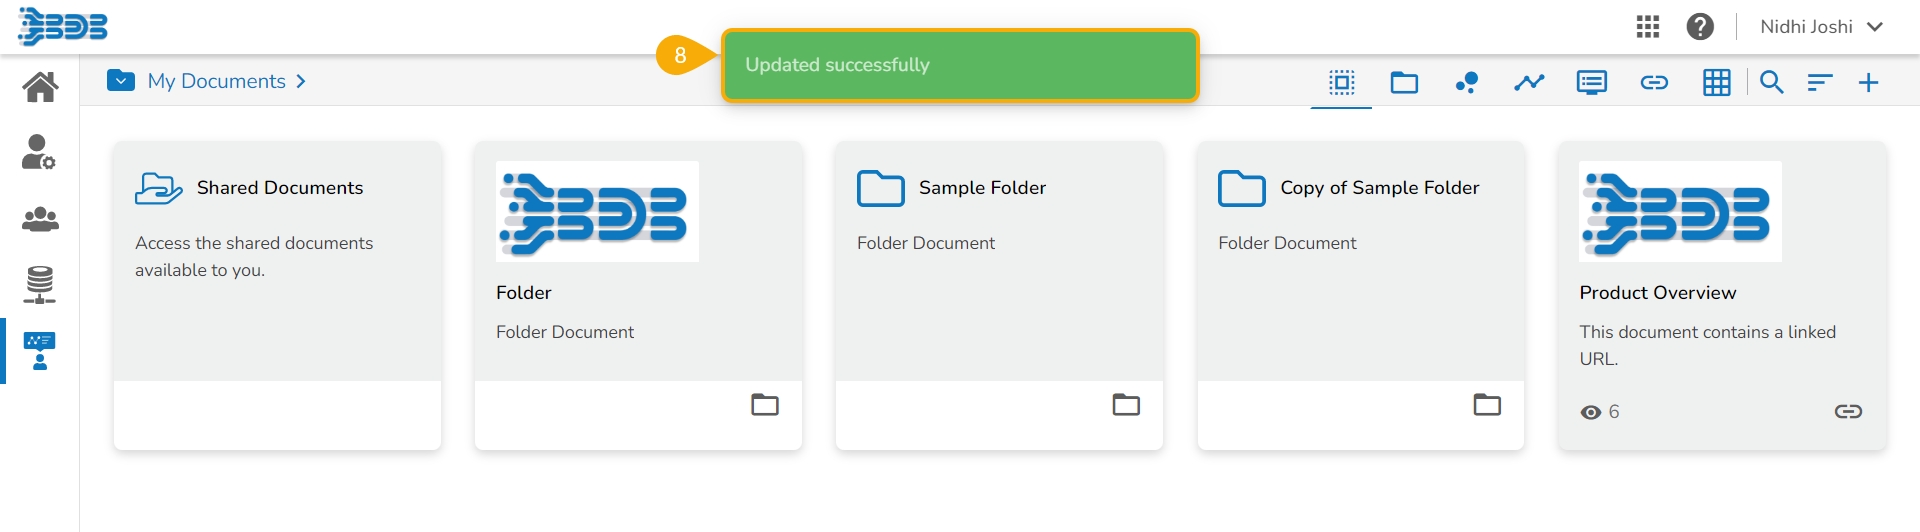Open the user groups sidebar icon

pyautogui.click(x=40, y=219)
